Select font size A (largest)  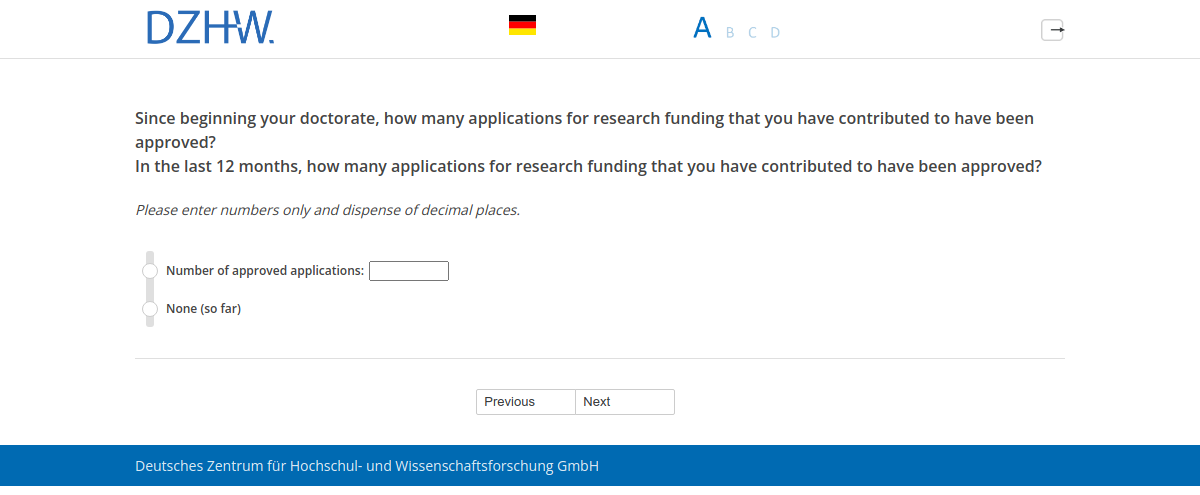[702, 28]
